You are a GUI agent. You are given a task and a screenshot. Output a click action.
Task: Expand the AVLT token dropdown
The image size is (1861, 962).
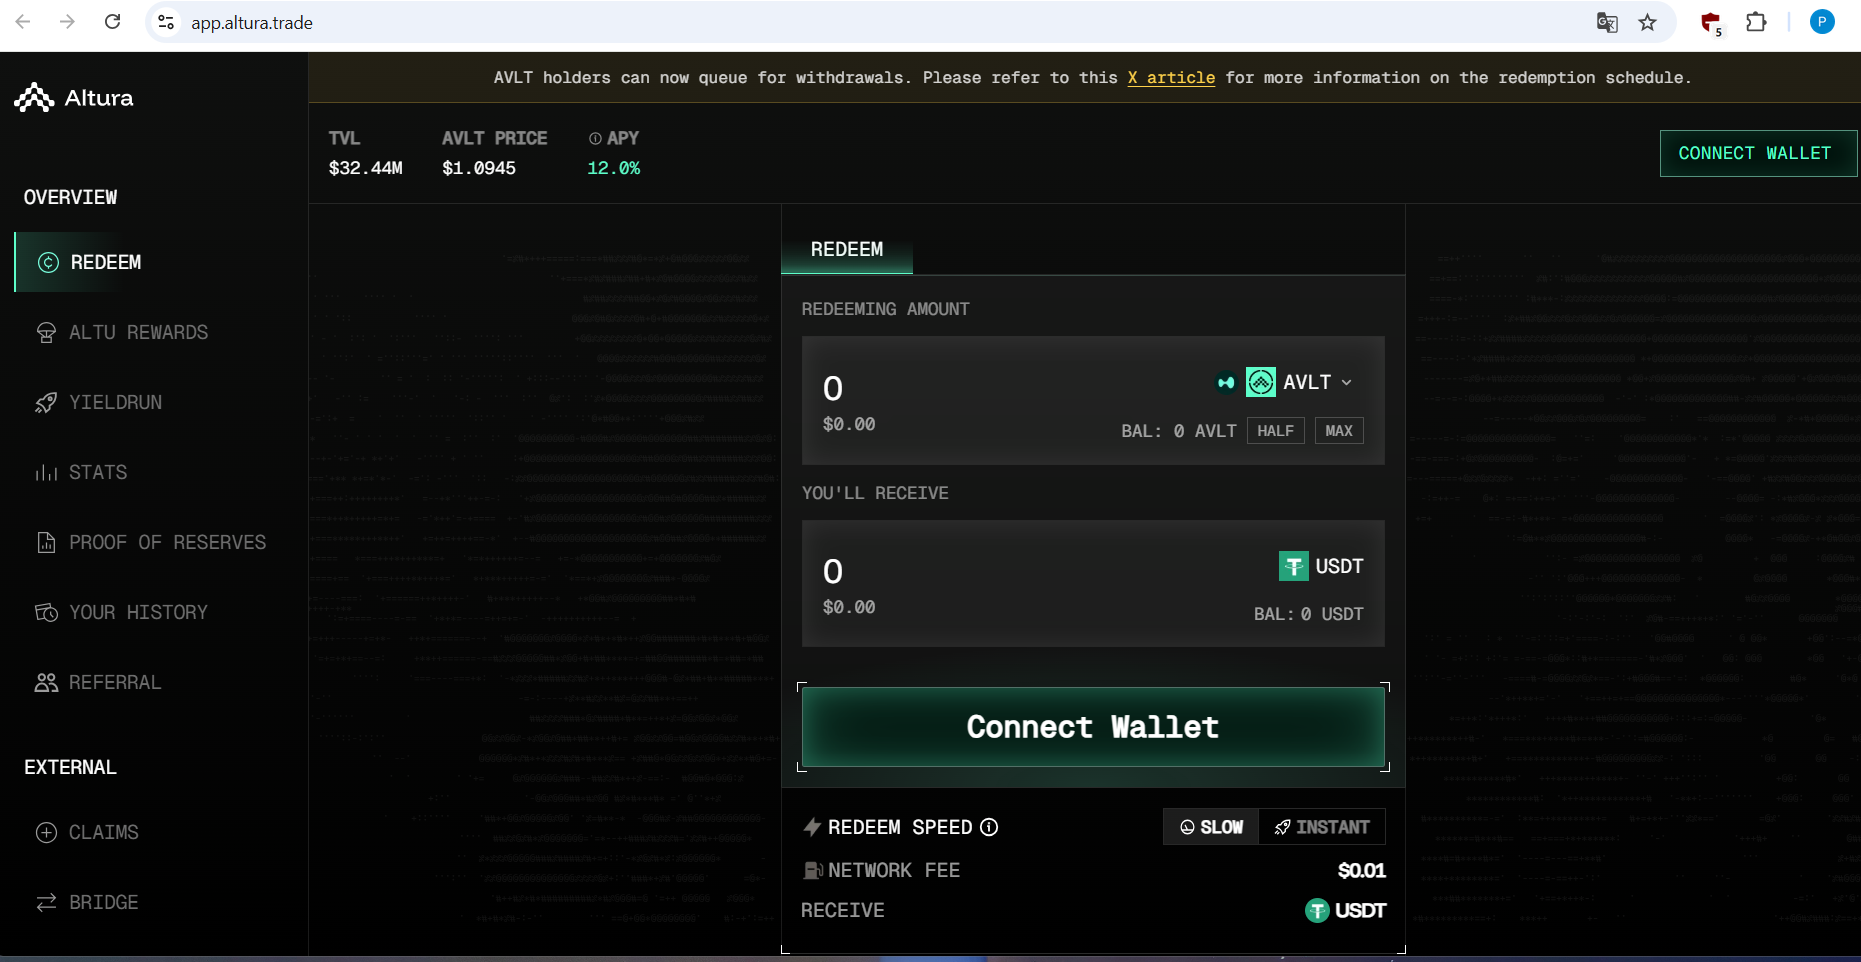1347,382
